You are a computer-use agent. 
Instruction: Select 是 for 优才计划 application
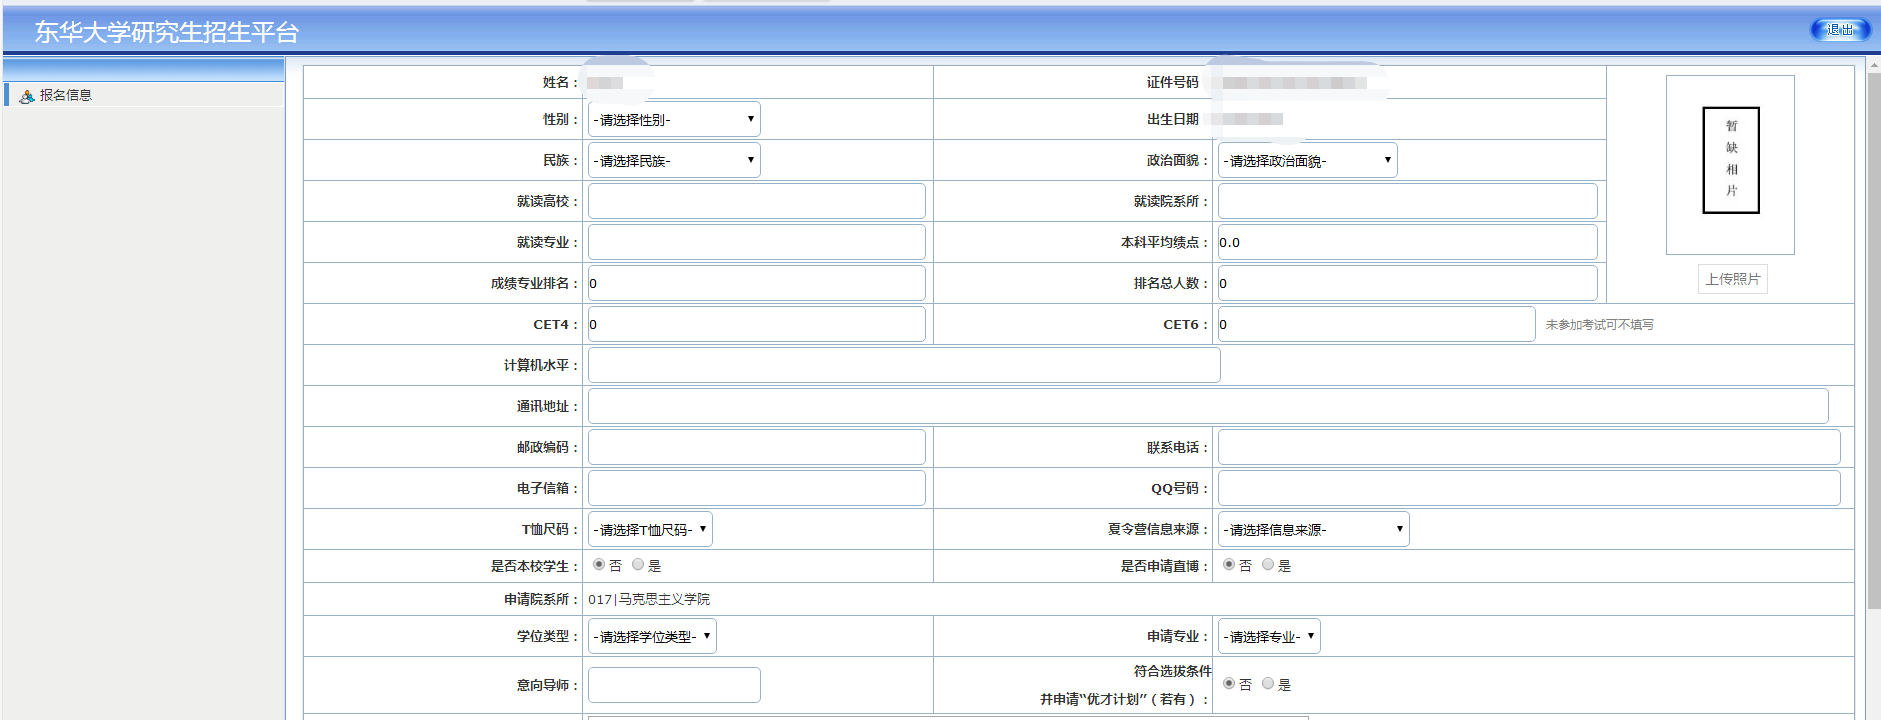click(1268, 684)
